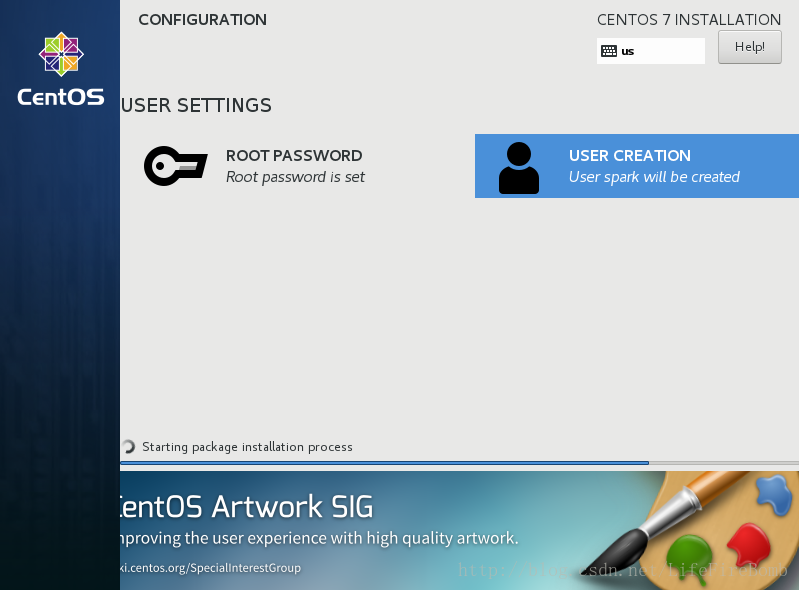Click the CentOS Artwork SIG banner title
This screenshot has height=590, width=799.
(x=247, y=506)
